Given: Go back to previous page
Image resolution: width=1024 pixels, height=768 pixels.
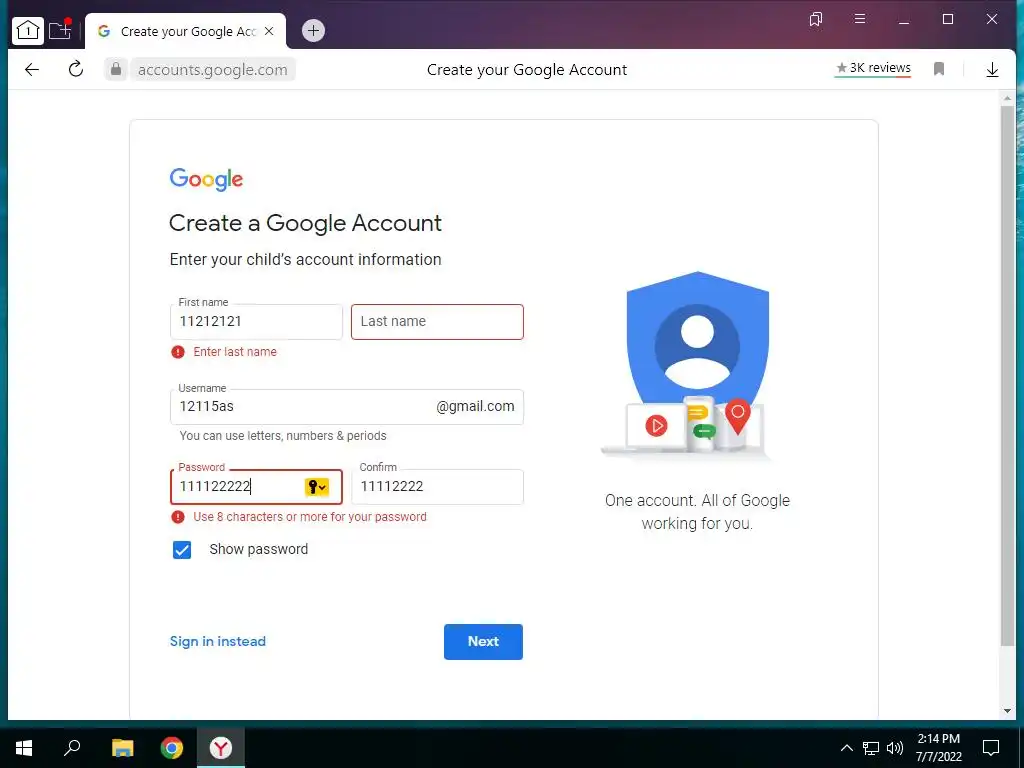Looking at the screenshot, I should pos(31,69).
